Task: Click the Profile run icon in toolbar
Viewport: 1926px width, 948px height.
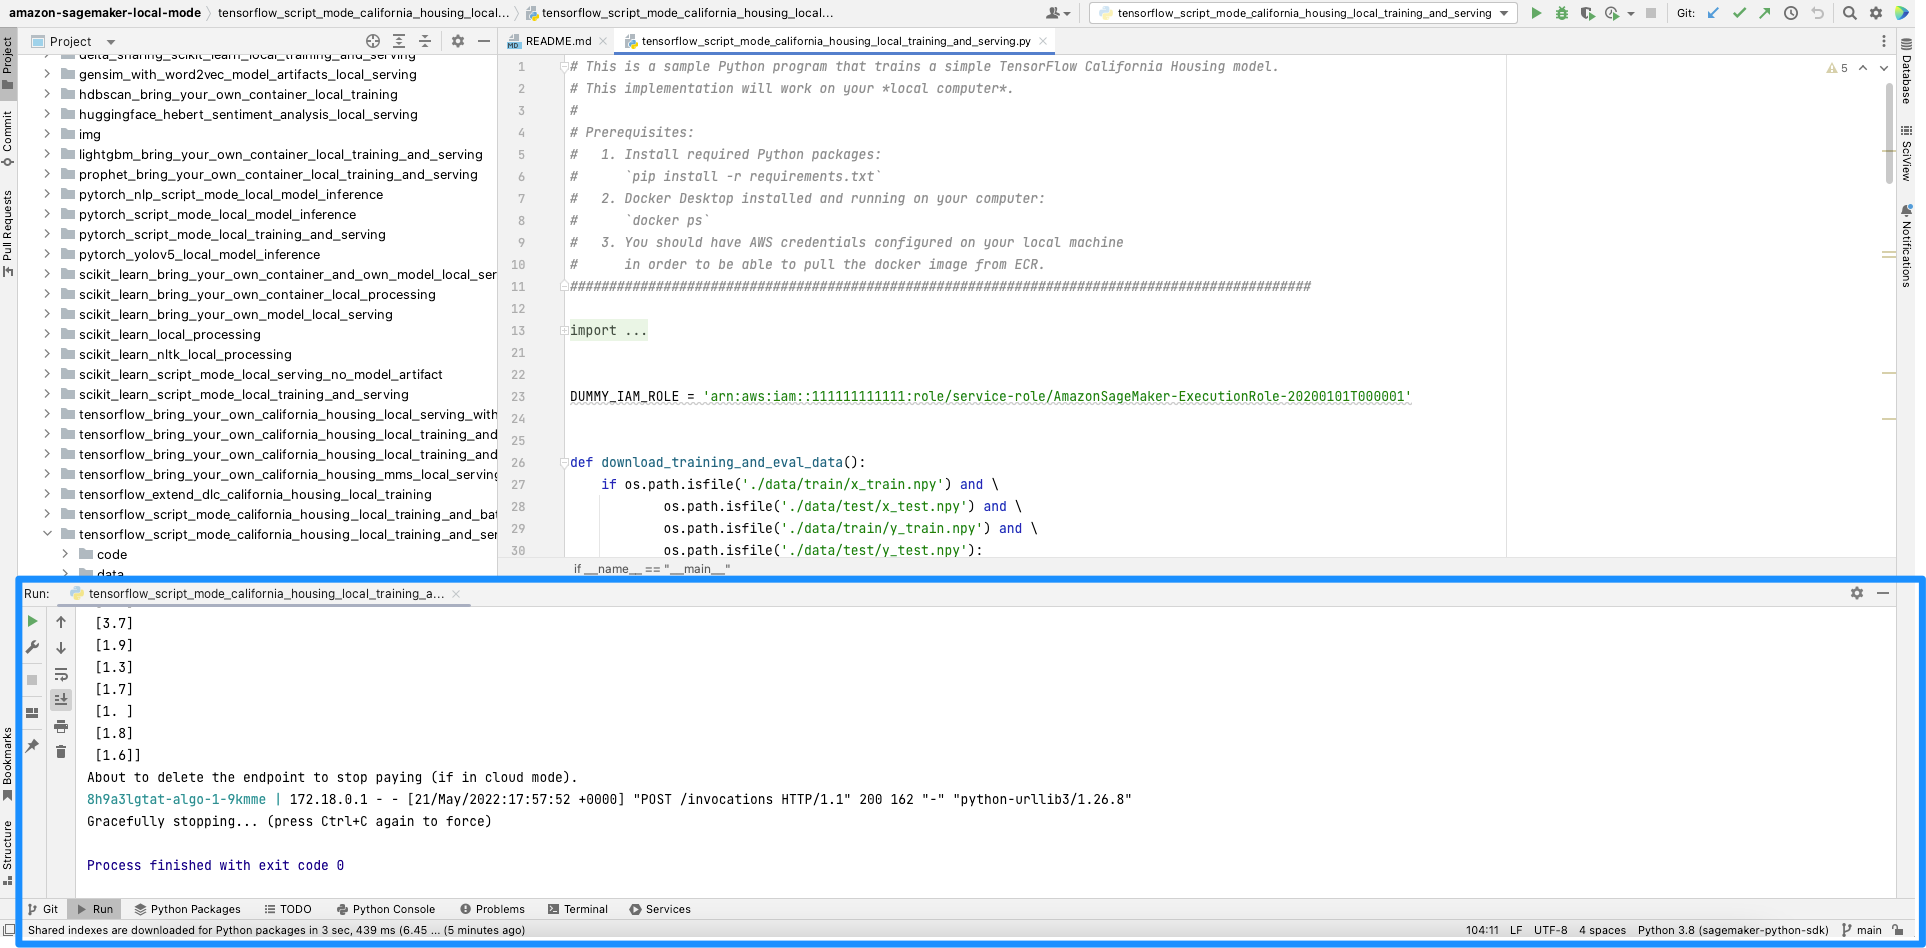Action: coord(1611,13)
